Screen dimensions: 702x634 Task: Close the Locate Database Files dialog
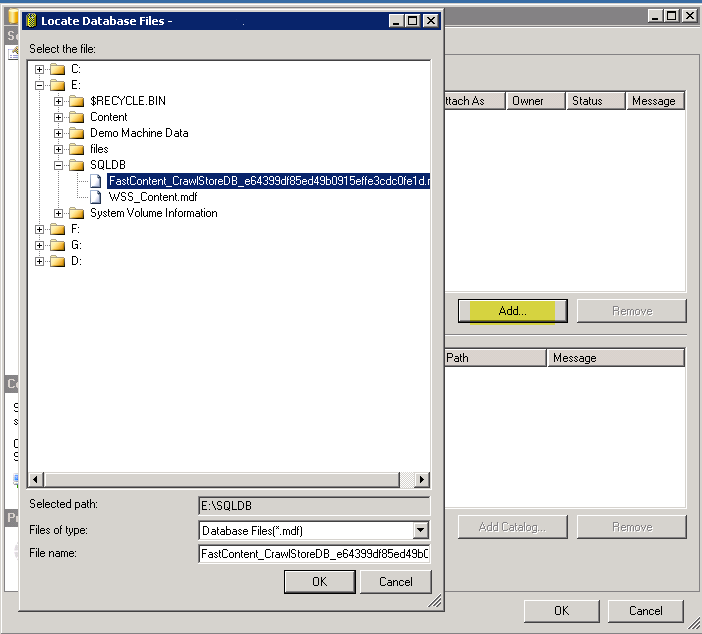tap(431, 21)
